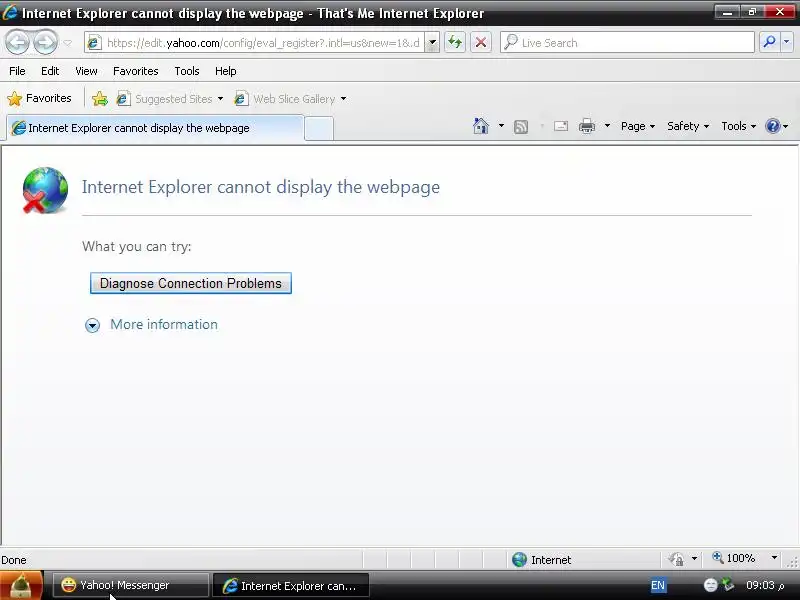Click the globe with red X error icon
The width and height of the screenshot is (800, 600).
[x=45, y=190]
